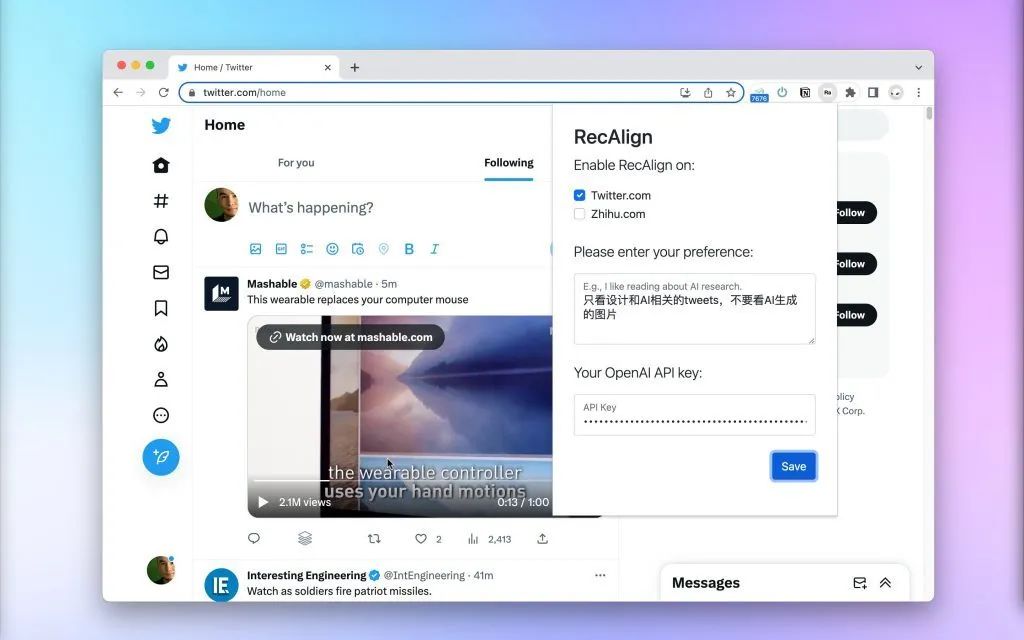Open the Notion extension icon
The width and height of the screenshot is (1024, 640).
pyautogui.click(x=805, y=93)
